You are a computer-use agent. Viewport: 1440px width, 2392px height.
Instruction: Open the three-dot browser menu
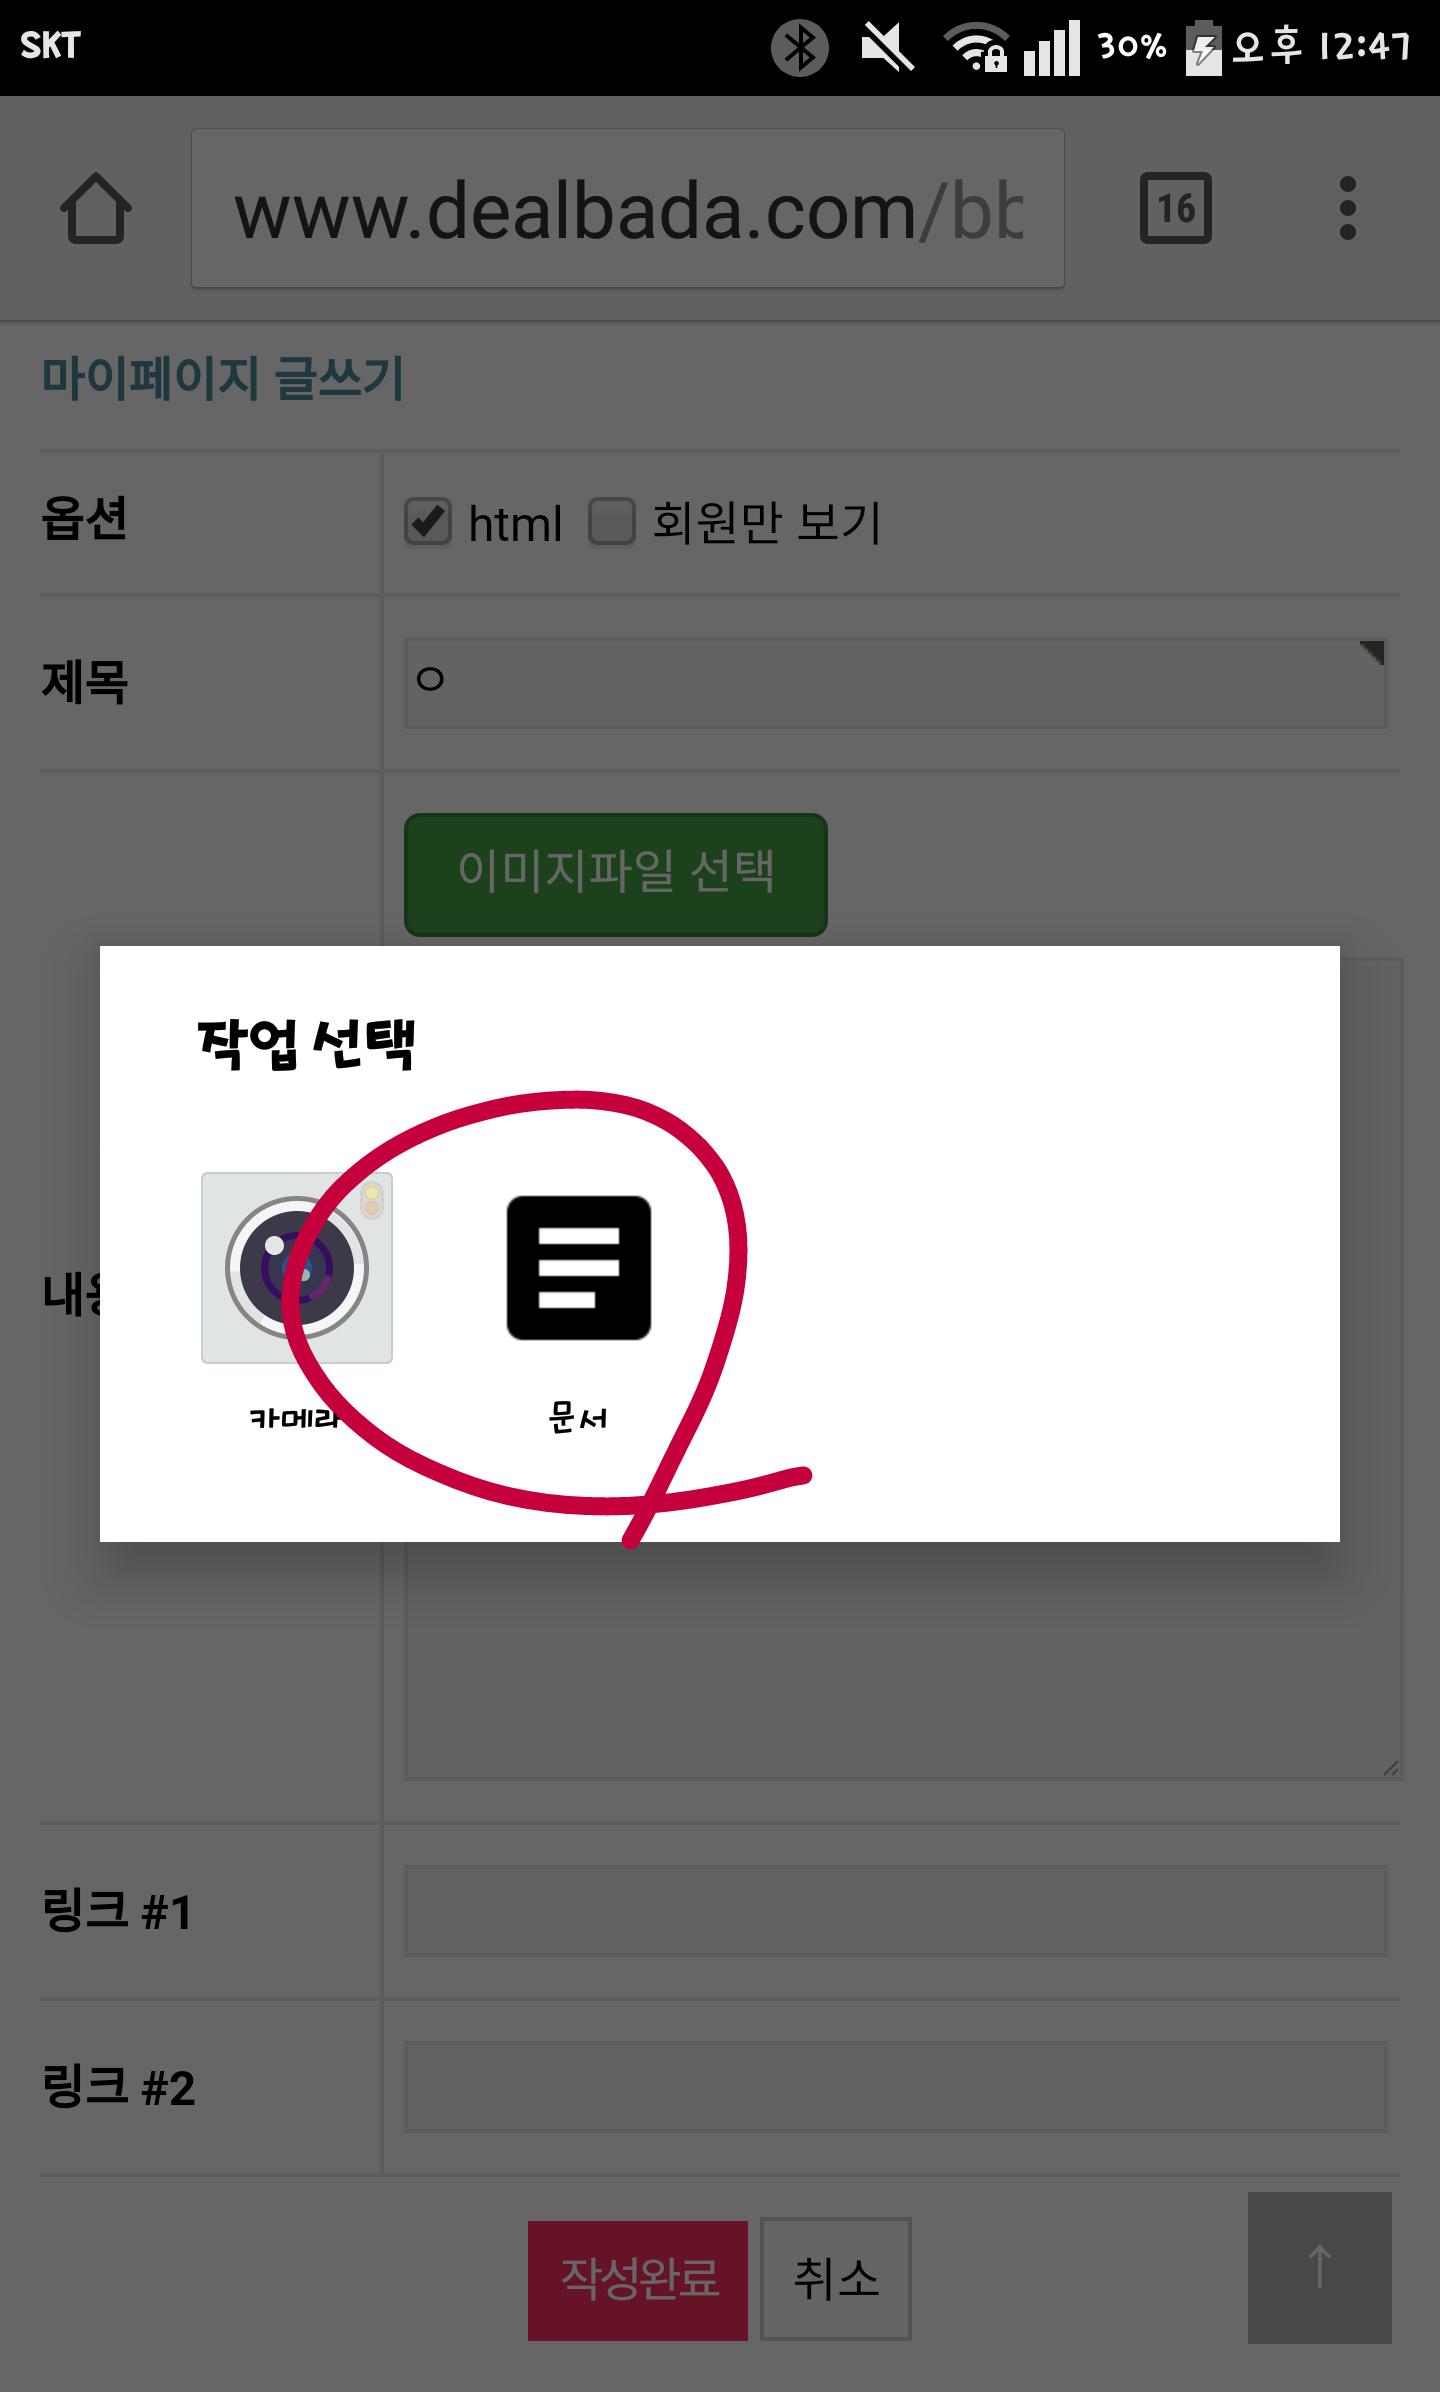[1347, 208]
